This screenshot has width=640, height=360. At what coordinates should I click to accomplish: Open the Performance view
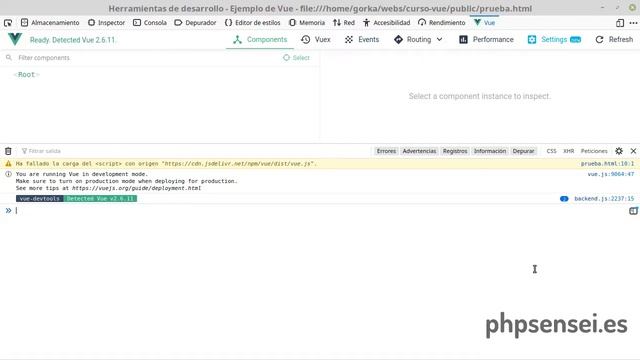[x=486, y=40]
